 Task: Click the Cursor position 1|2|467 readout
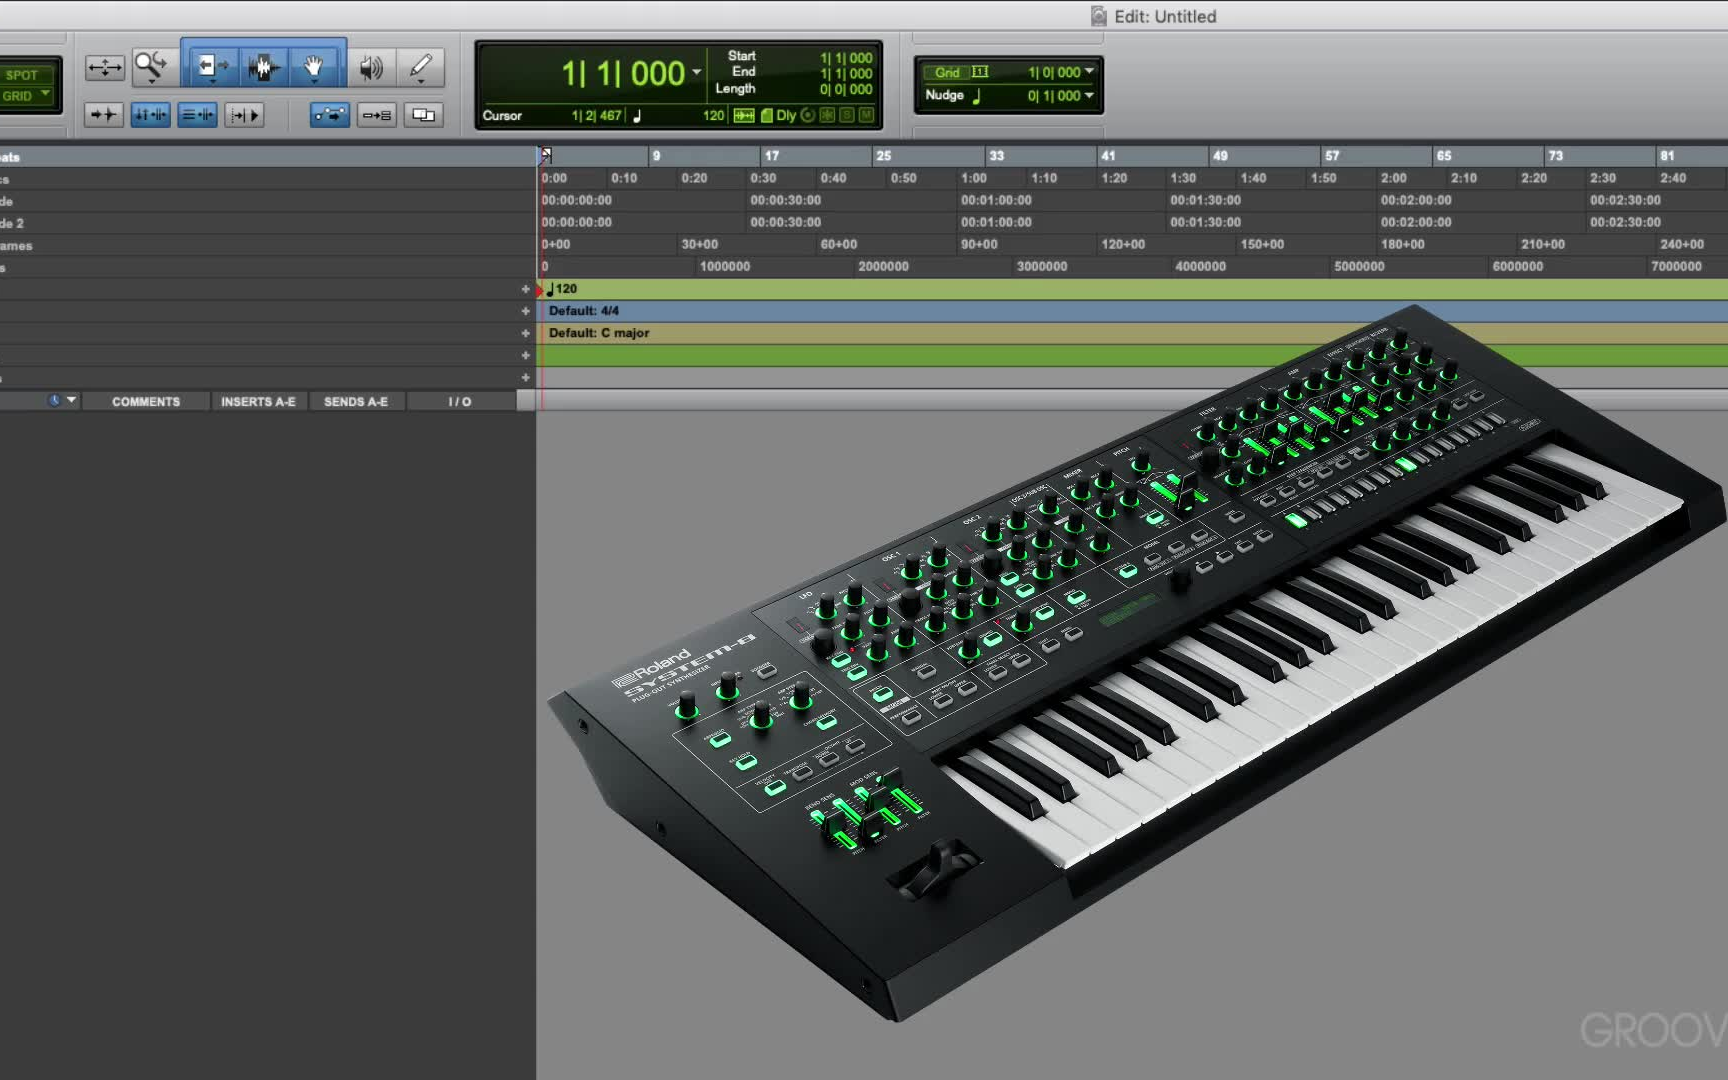[x=597, y=116]
